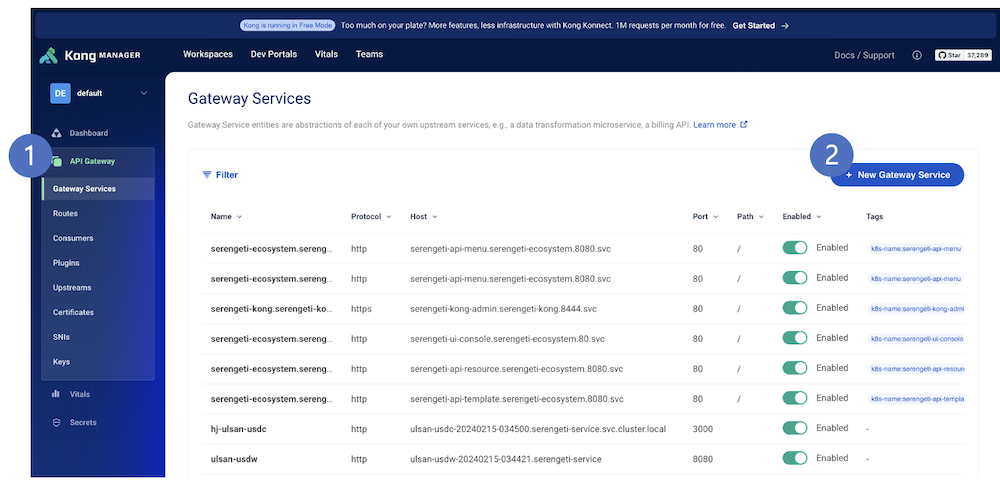Expand the default workspace dropdown
Image resolution: width=1000 pixels, height=501 pixels.
143,93
